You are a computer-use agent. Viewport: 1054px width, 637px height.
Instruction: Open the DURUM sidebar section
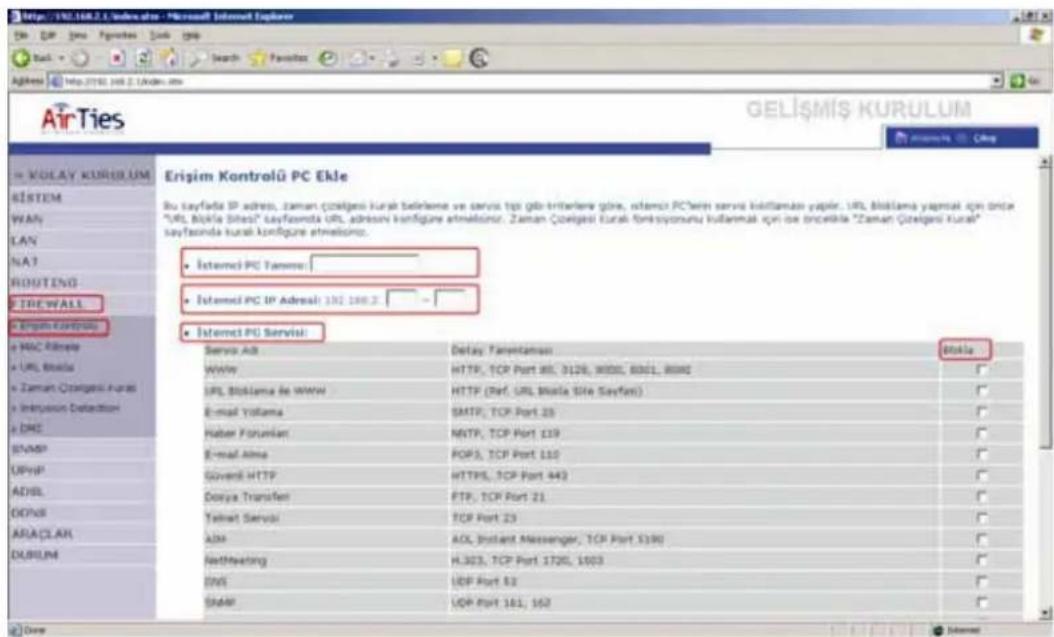35,555
